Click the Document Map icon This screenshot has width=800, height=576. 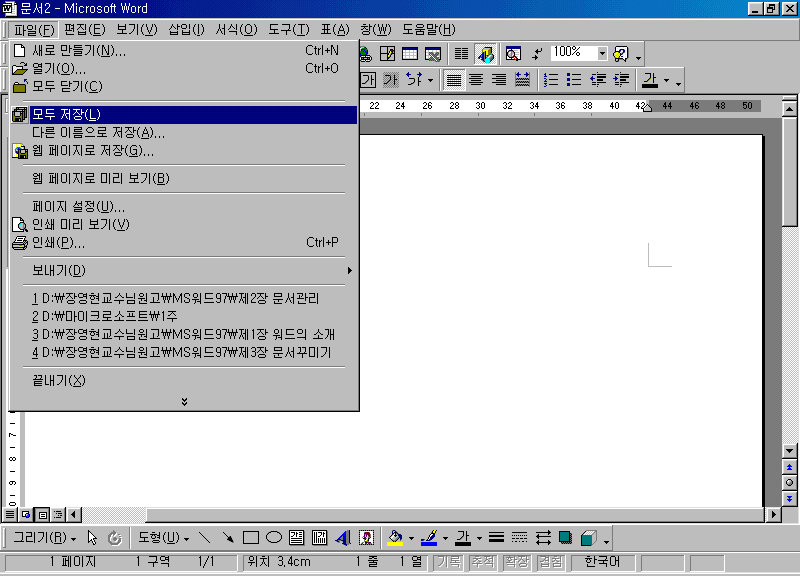(513, 54)
